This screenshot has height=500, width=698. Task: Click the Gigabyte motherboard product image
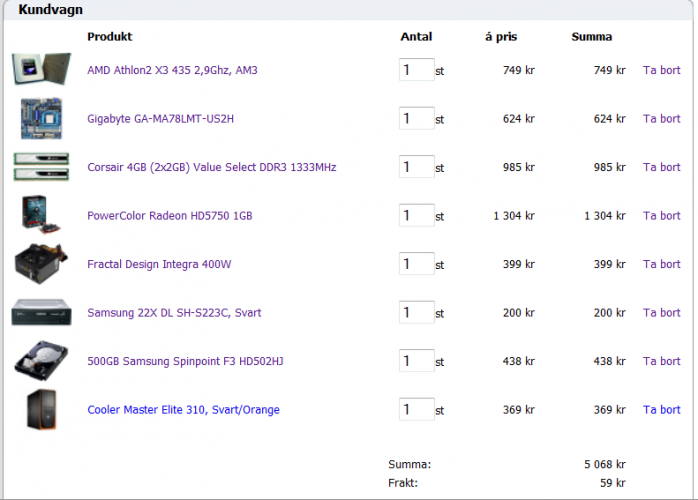41,119
